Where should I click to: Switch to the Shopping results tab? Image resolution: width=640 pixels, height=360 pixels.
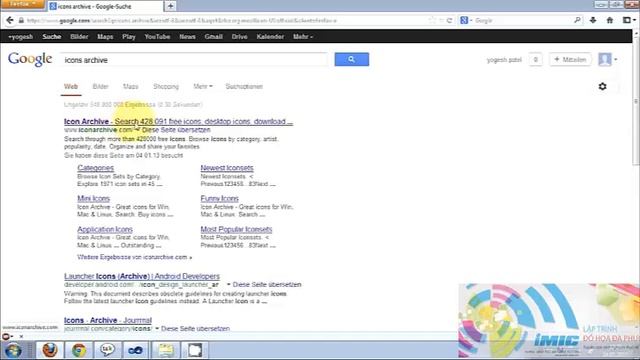click(166, 87)
